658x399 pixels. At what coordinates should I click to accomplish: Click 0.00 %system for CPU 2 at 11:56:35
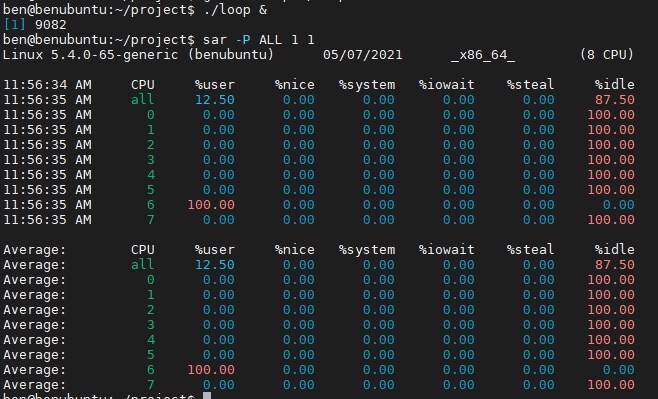(379, 145)
